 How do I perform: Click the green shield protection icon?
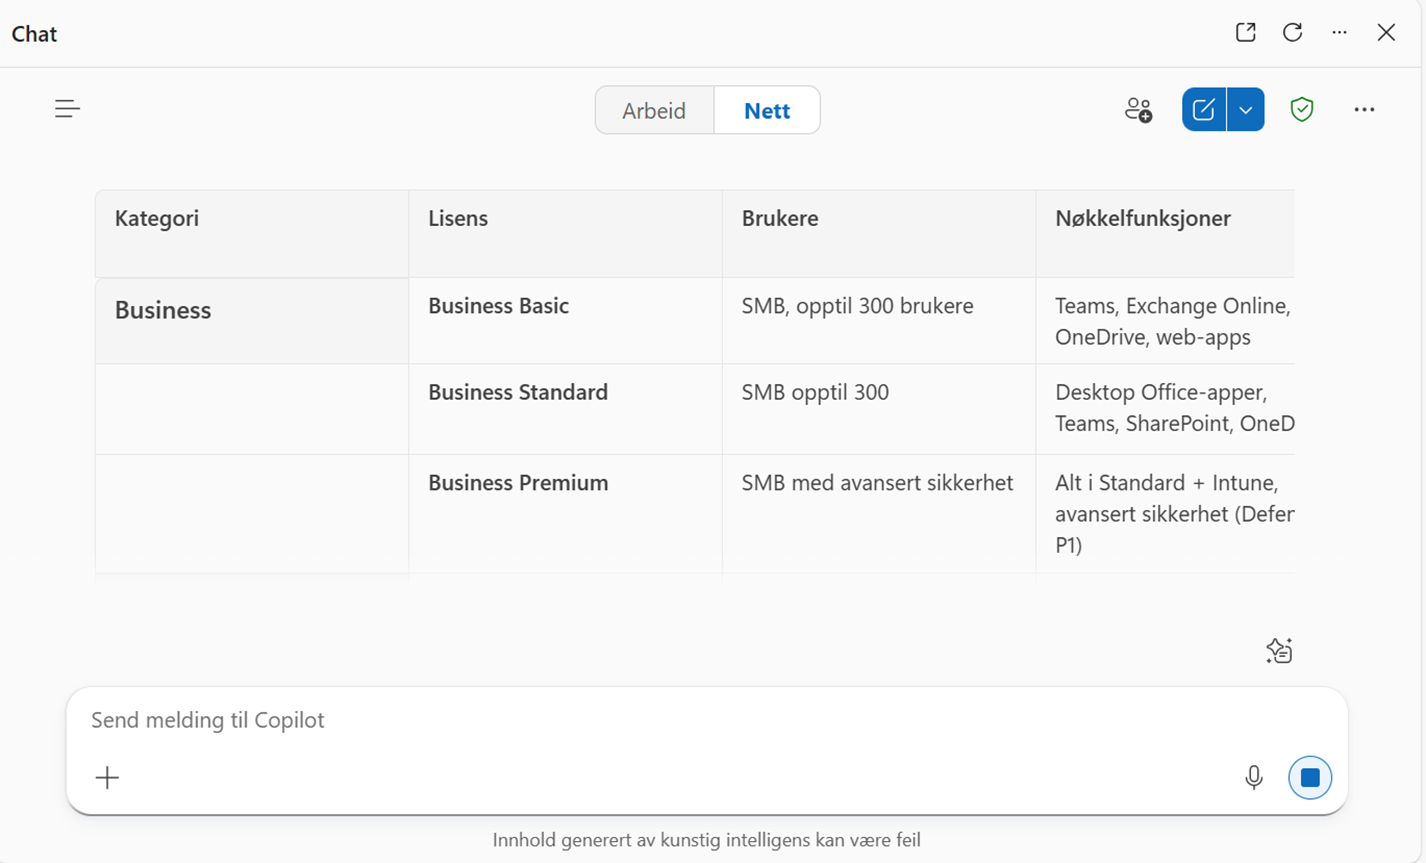tap(1301, 110)
